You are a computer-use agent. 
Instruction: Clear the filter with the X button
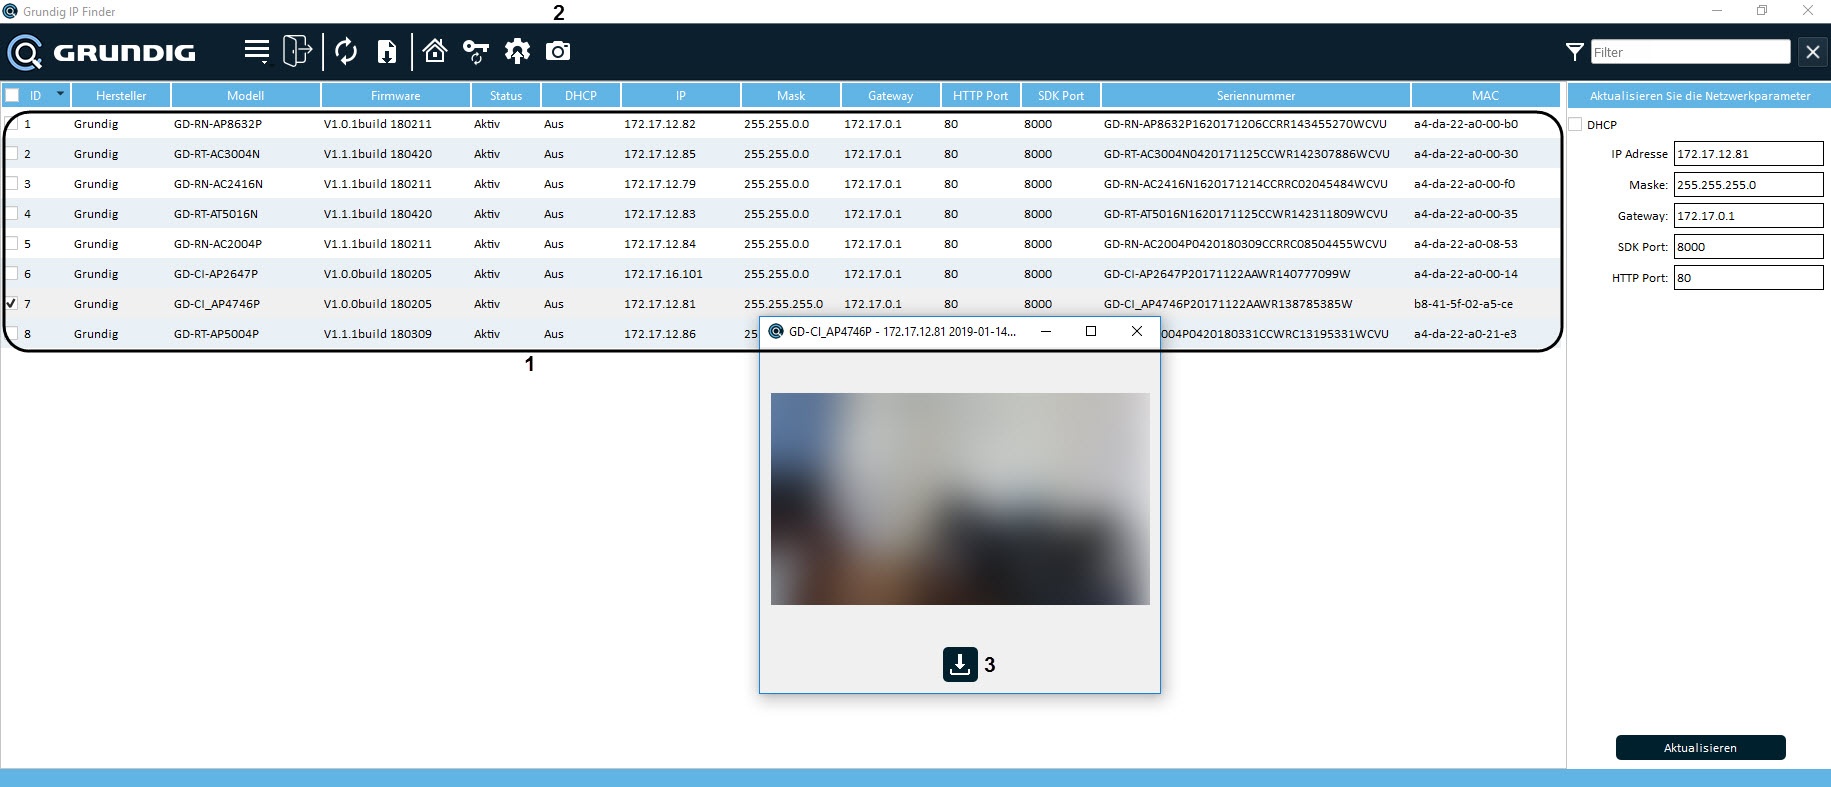coord(1812,52)
